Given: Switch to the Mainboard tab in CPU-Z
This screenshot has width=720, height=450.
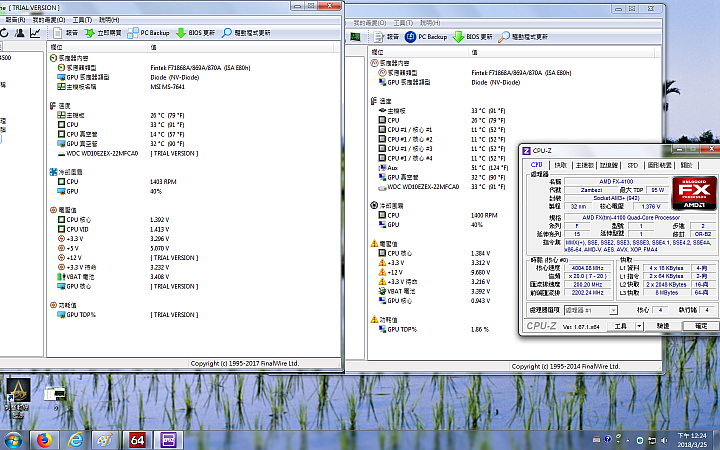Looking at the screenshot, I should coord(585,165).
